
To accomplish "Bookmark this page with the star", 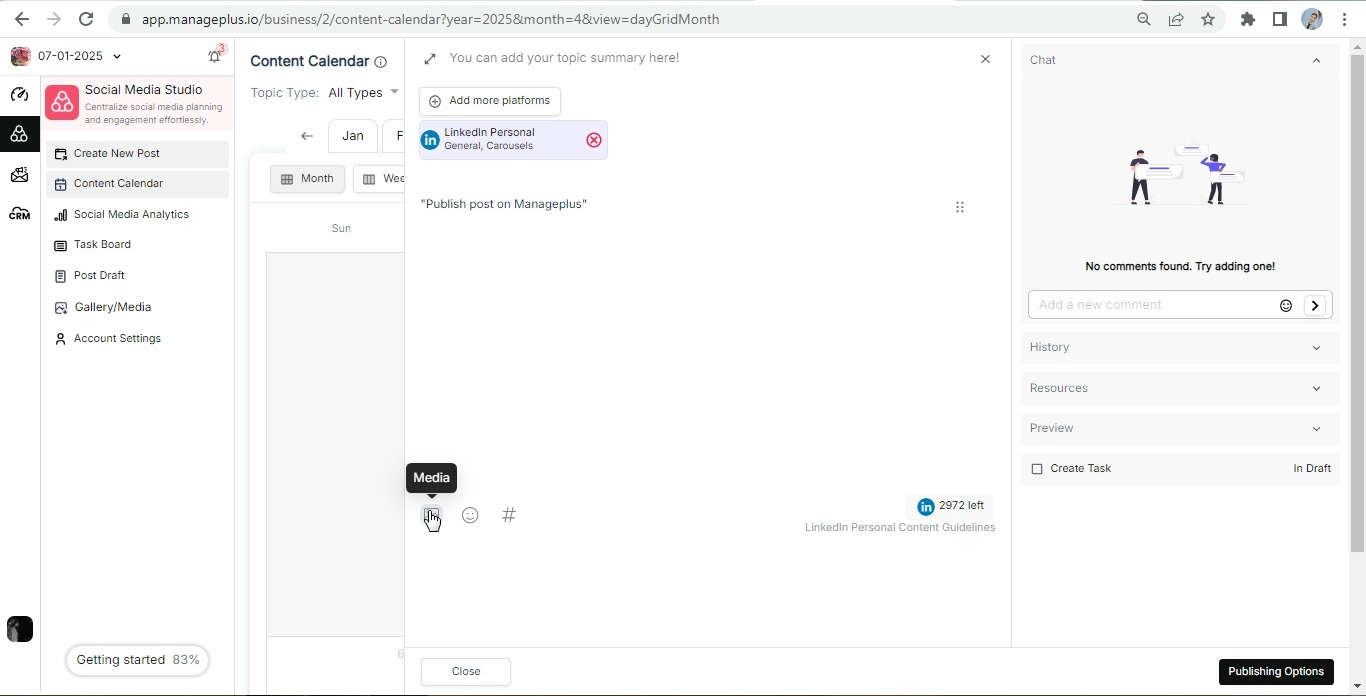I will [x=1208, y=19].
